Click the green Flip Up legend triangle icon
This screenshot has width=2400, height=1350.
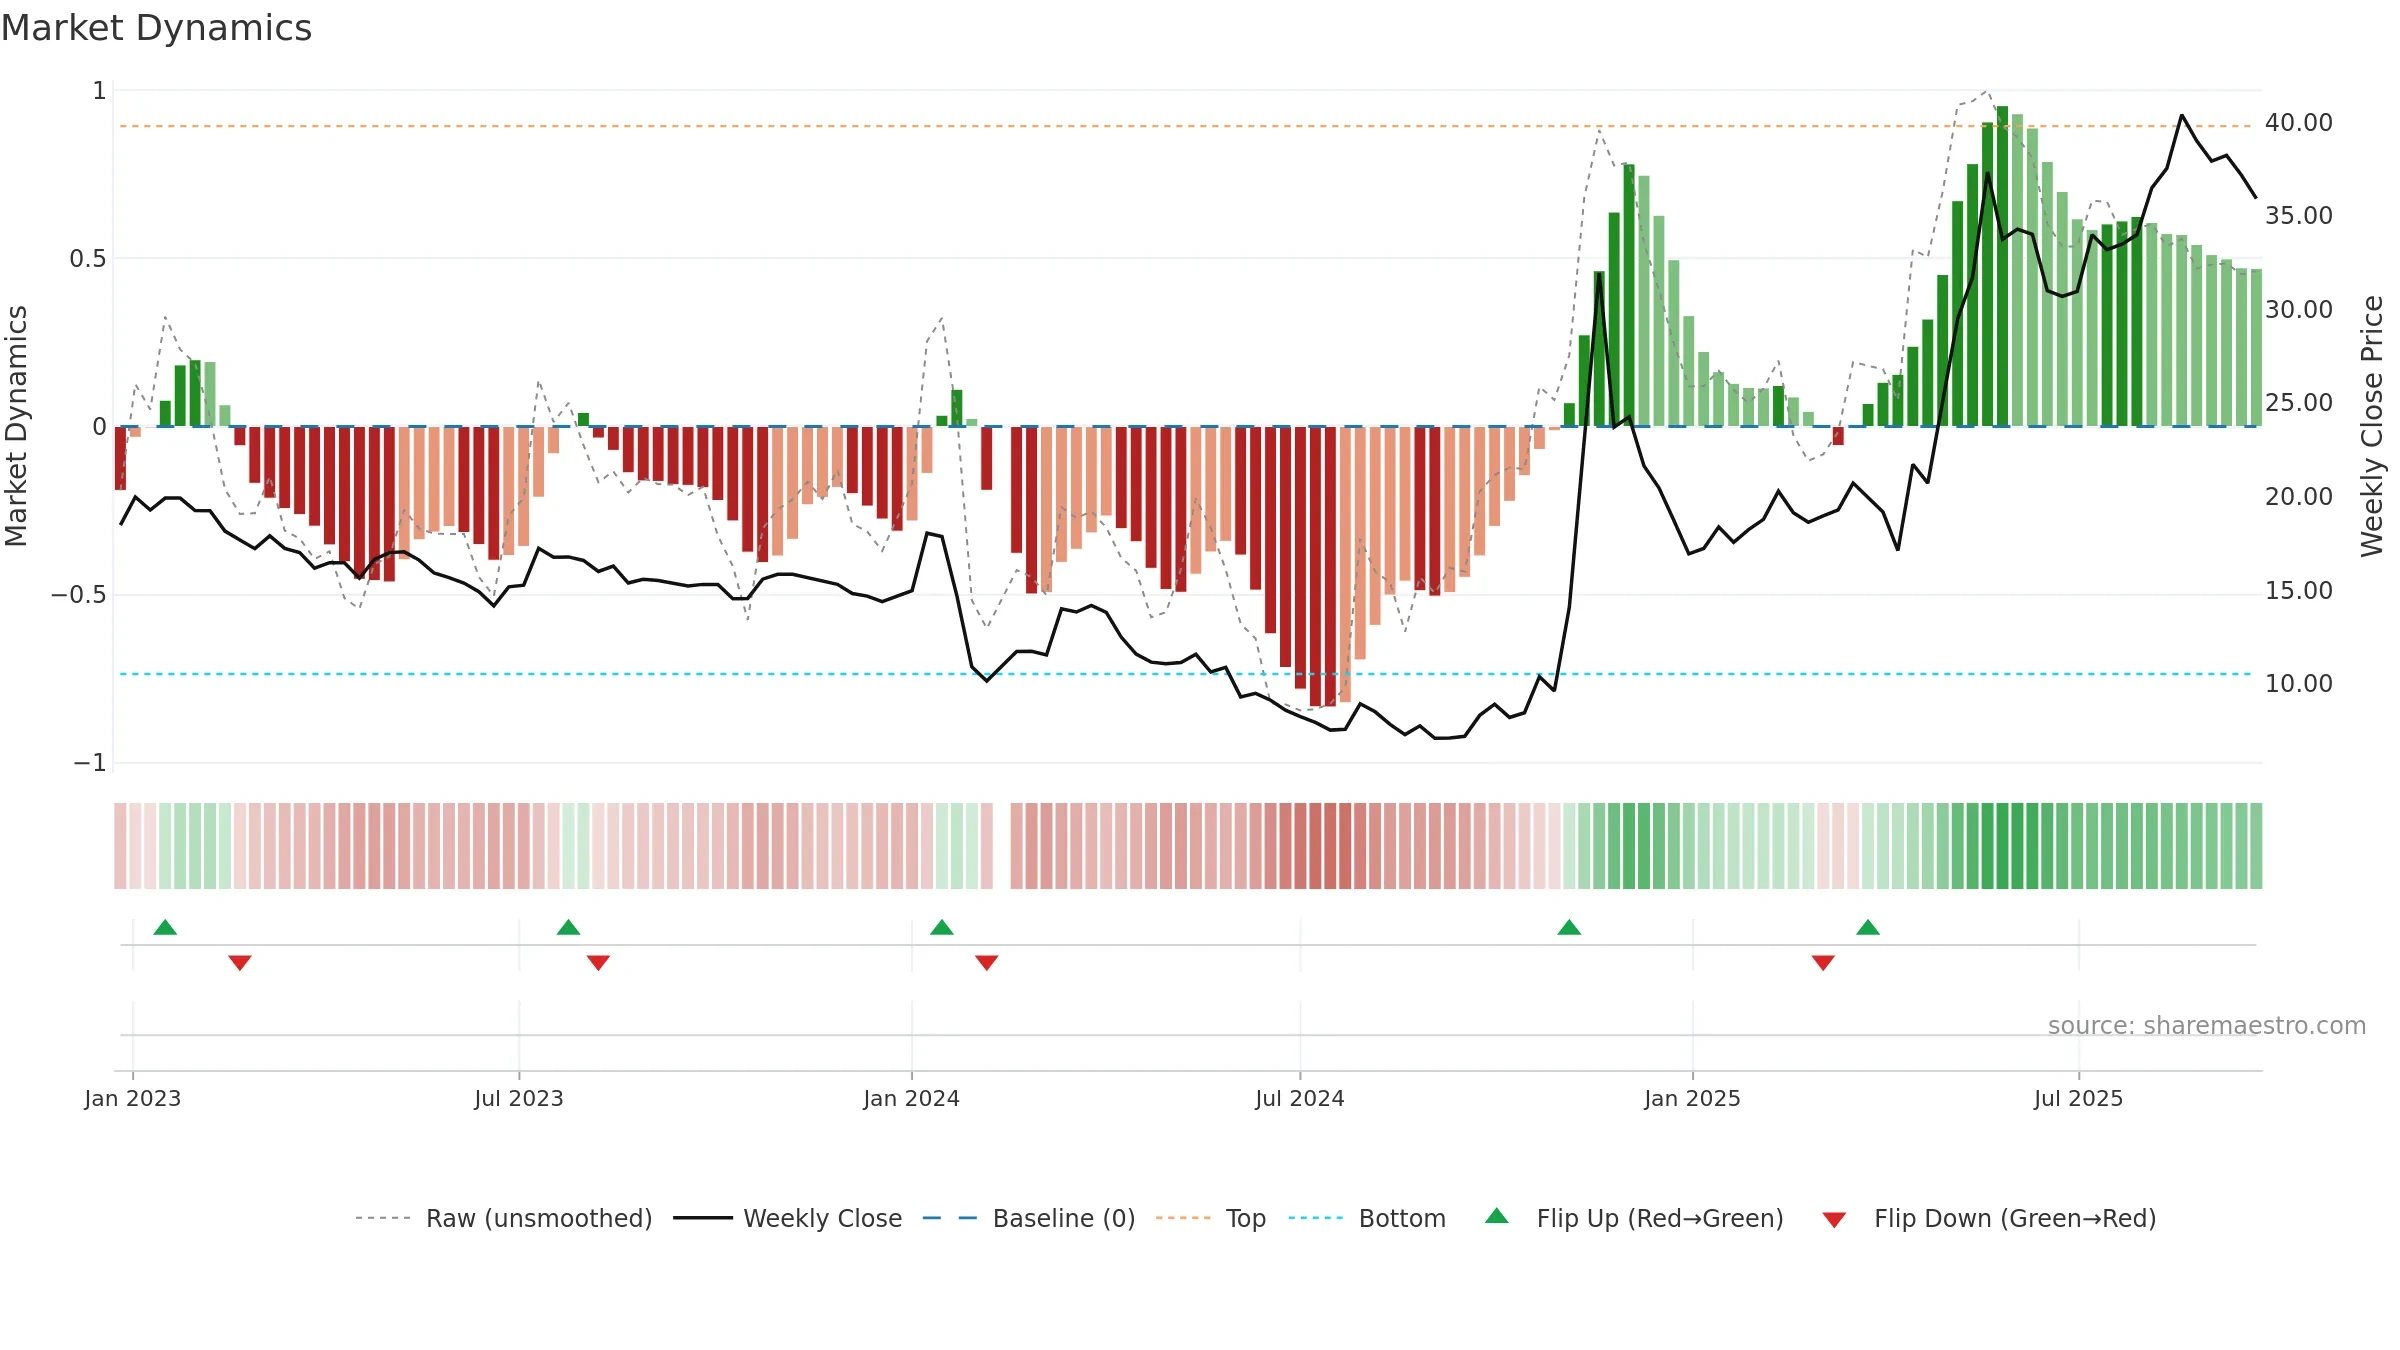coord(1497,1216)
